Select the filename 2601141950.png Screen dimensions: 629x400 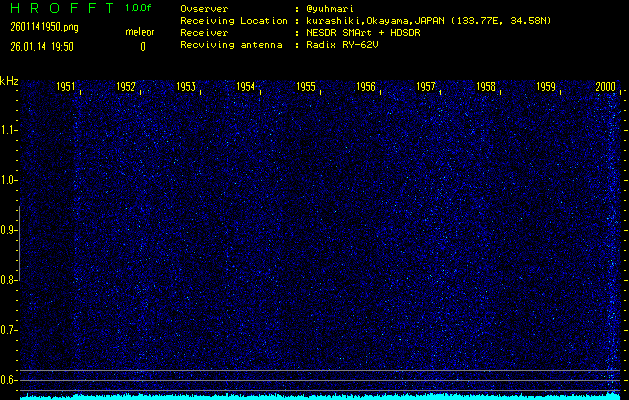coord(45,27)
